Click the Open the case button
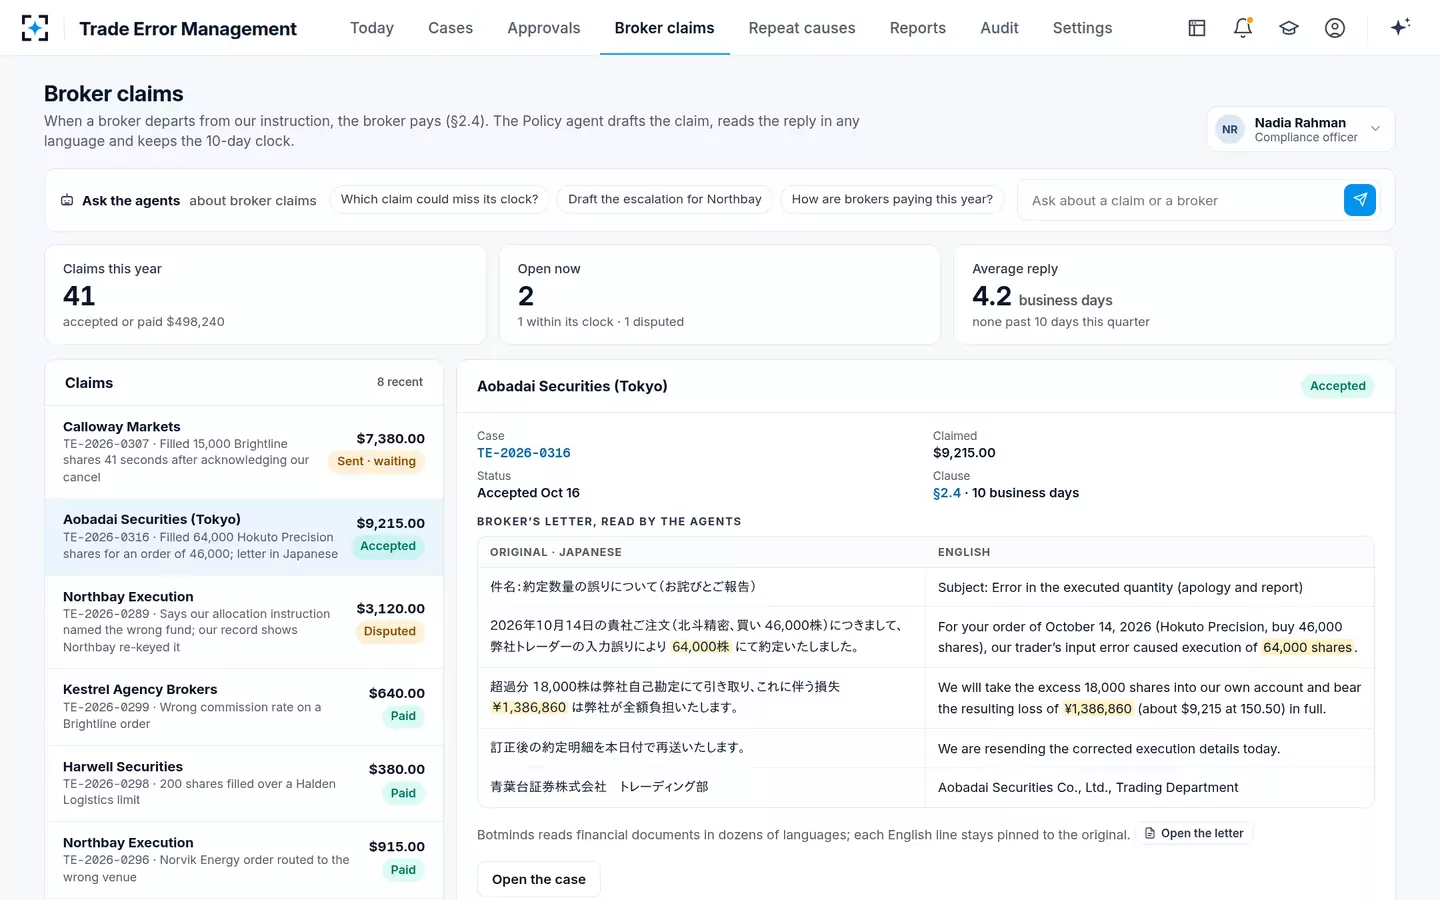1440x900 pixels. [x=539, y=879]
